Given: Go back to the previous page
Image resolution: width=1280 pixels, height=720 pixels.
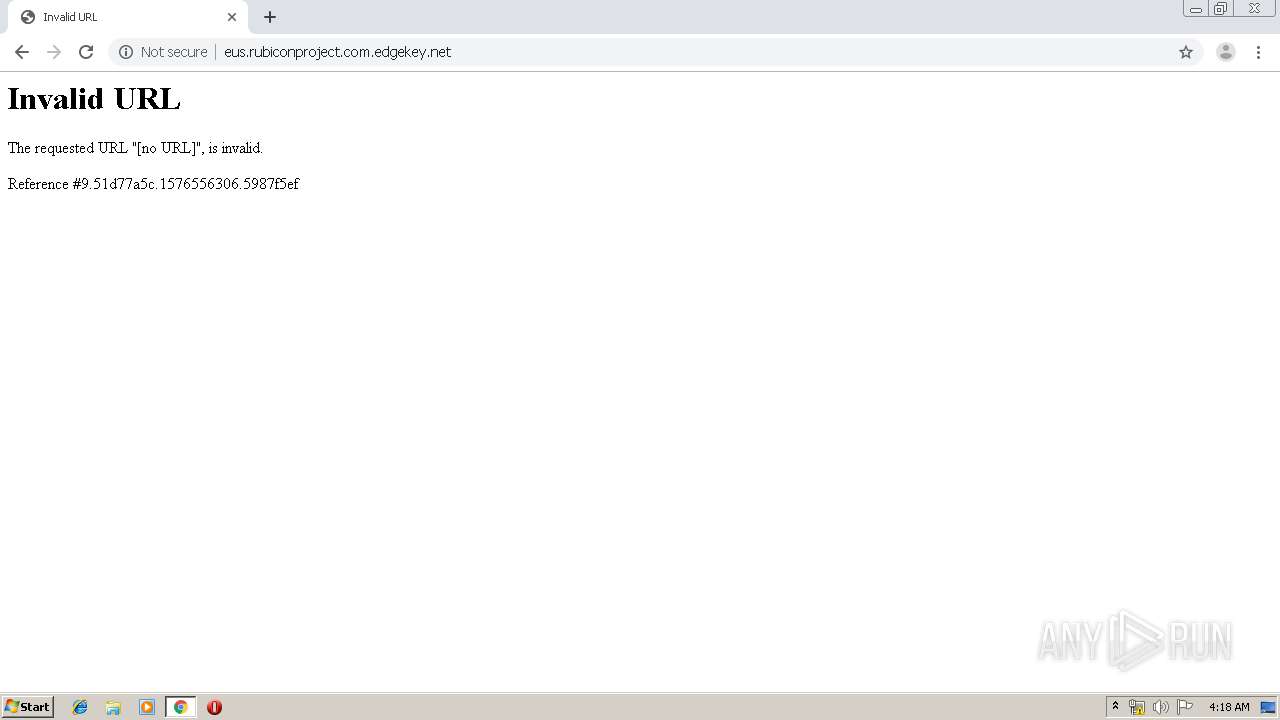Looking at the screenshot, I should [x=22, y=52].
